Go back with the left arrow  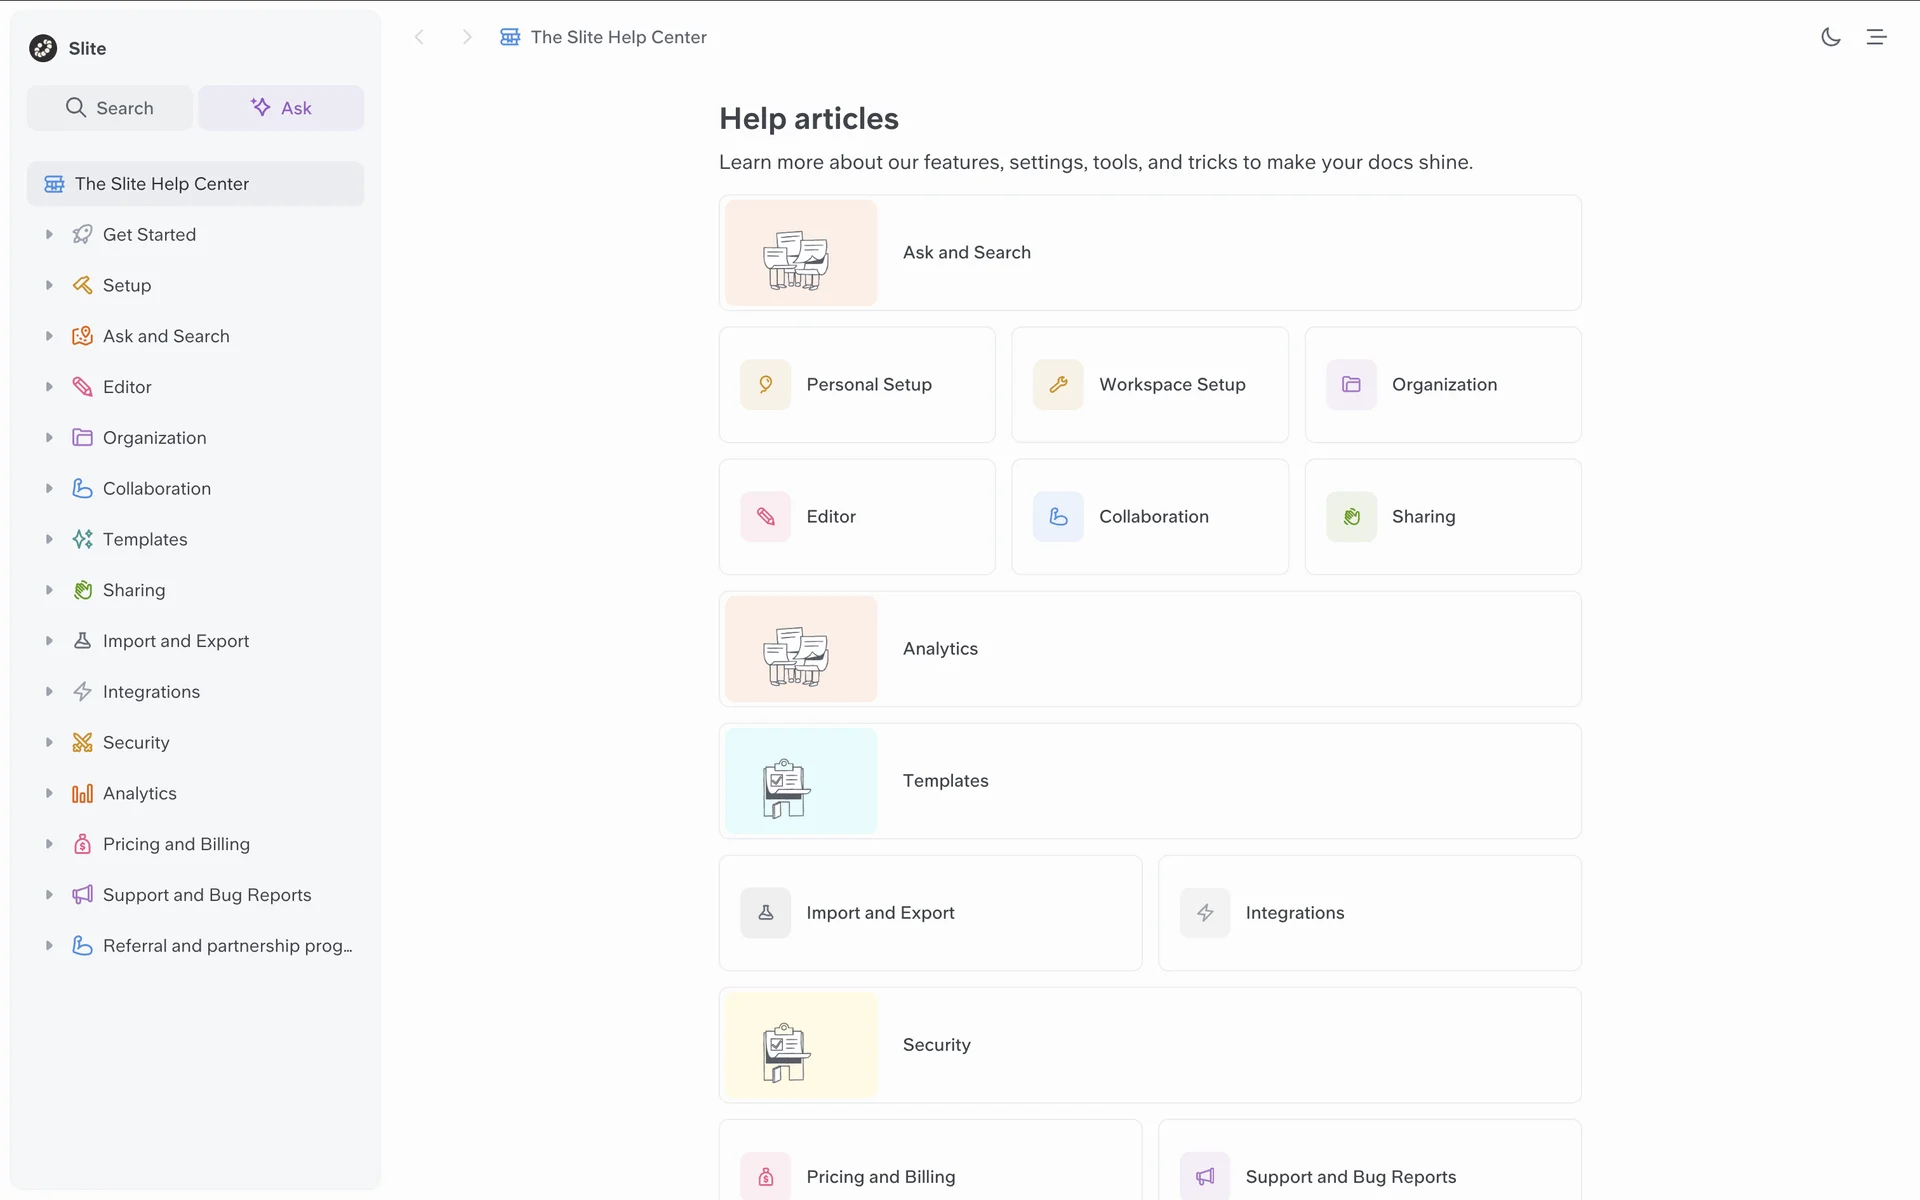[x=420, y=37]
